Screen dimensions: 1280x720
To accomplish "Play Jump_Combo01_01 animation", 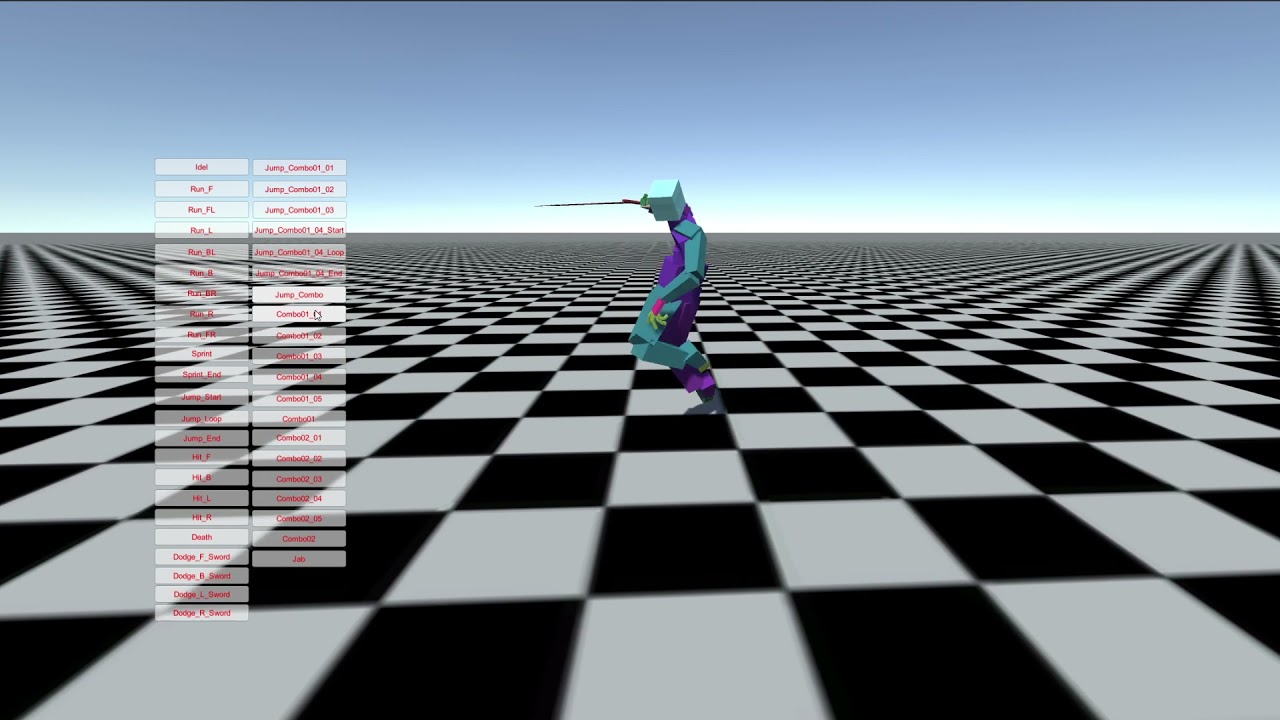I will (299, 168).
